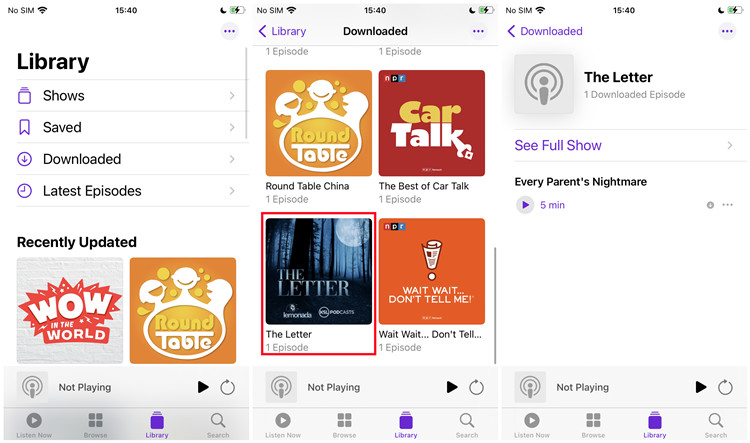Open the Every Parent's Nightmare episode

point(581,182)
